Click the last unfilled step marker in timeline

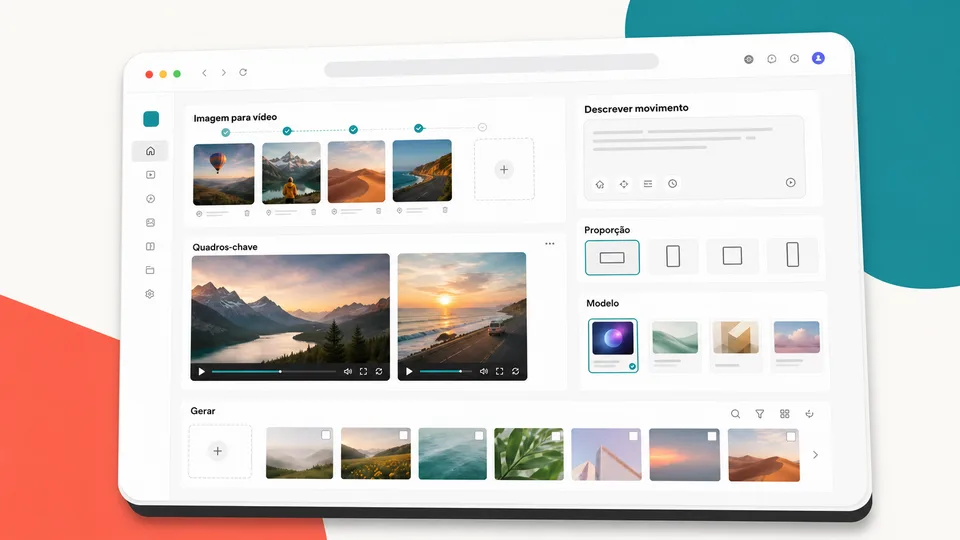point(482,127)
